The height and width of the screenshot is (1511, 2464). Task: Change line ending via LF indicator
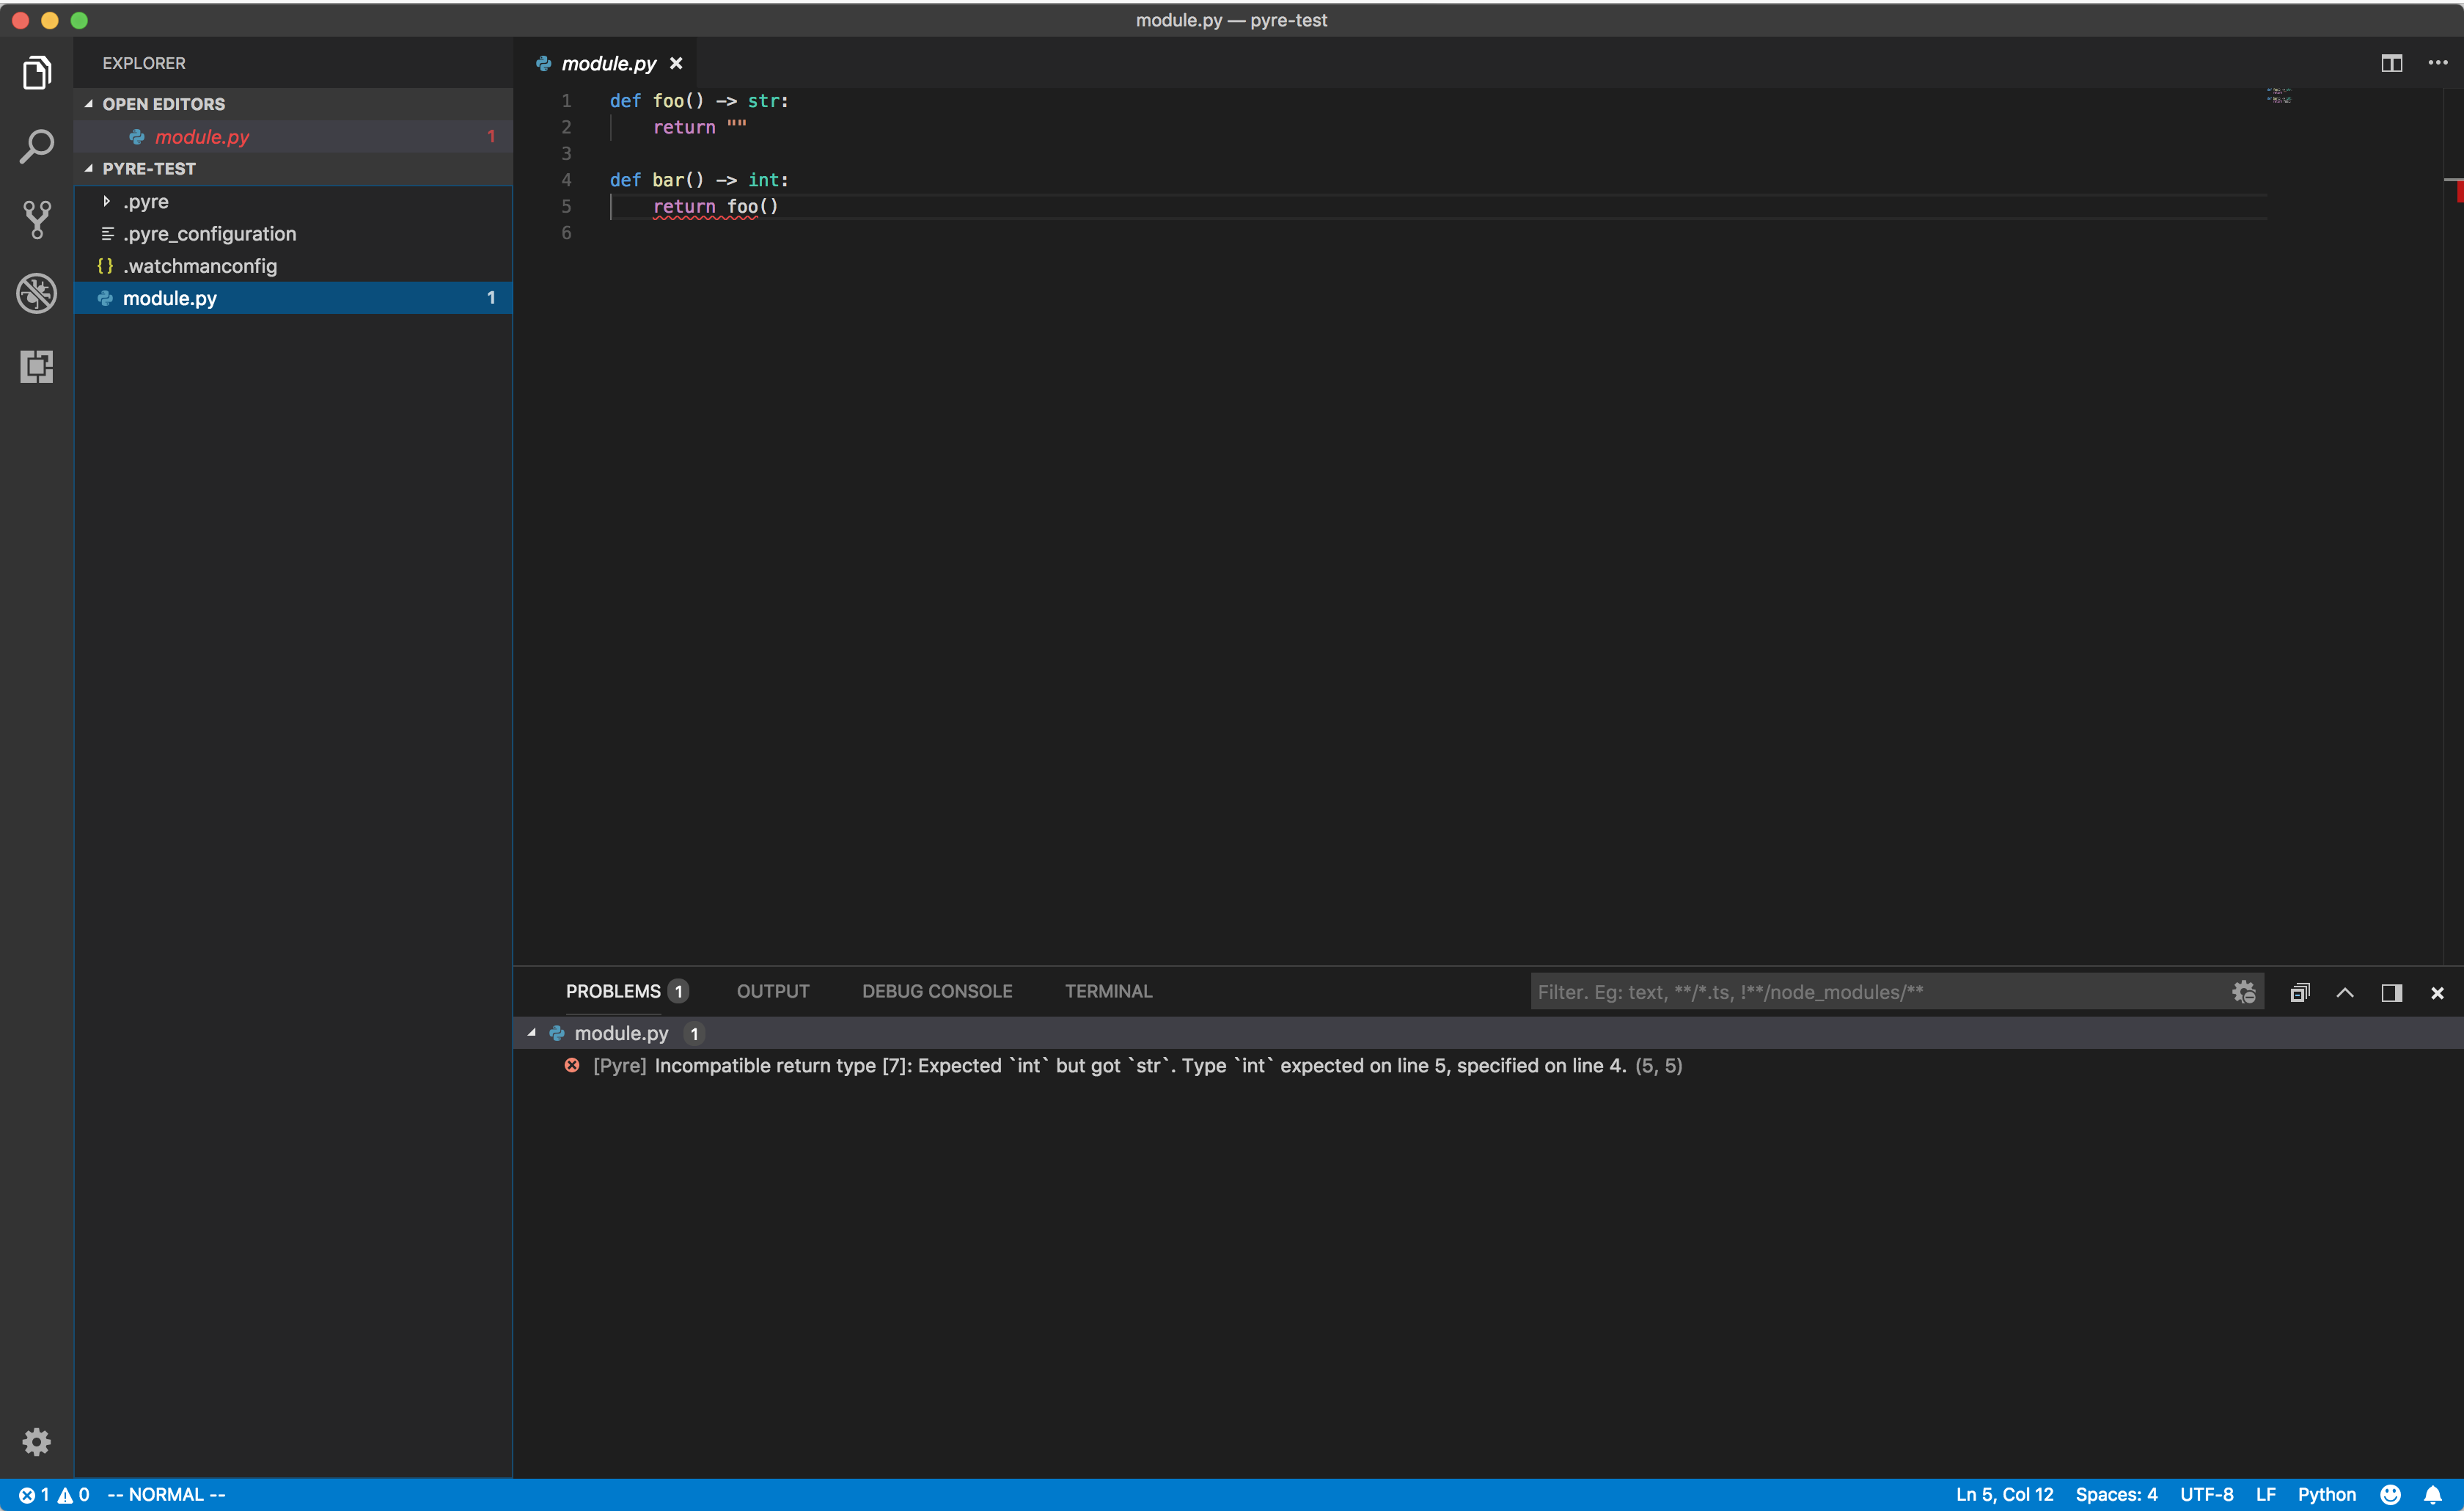(2265, 1494)
